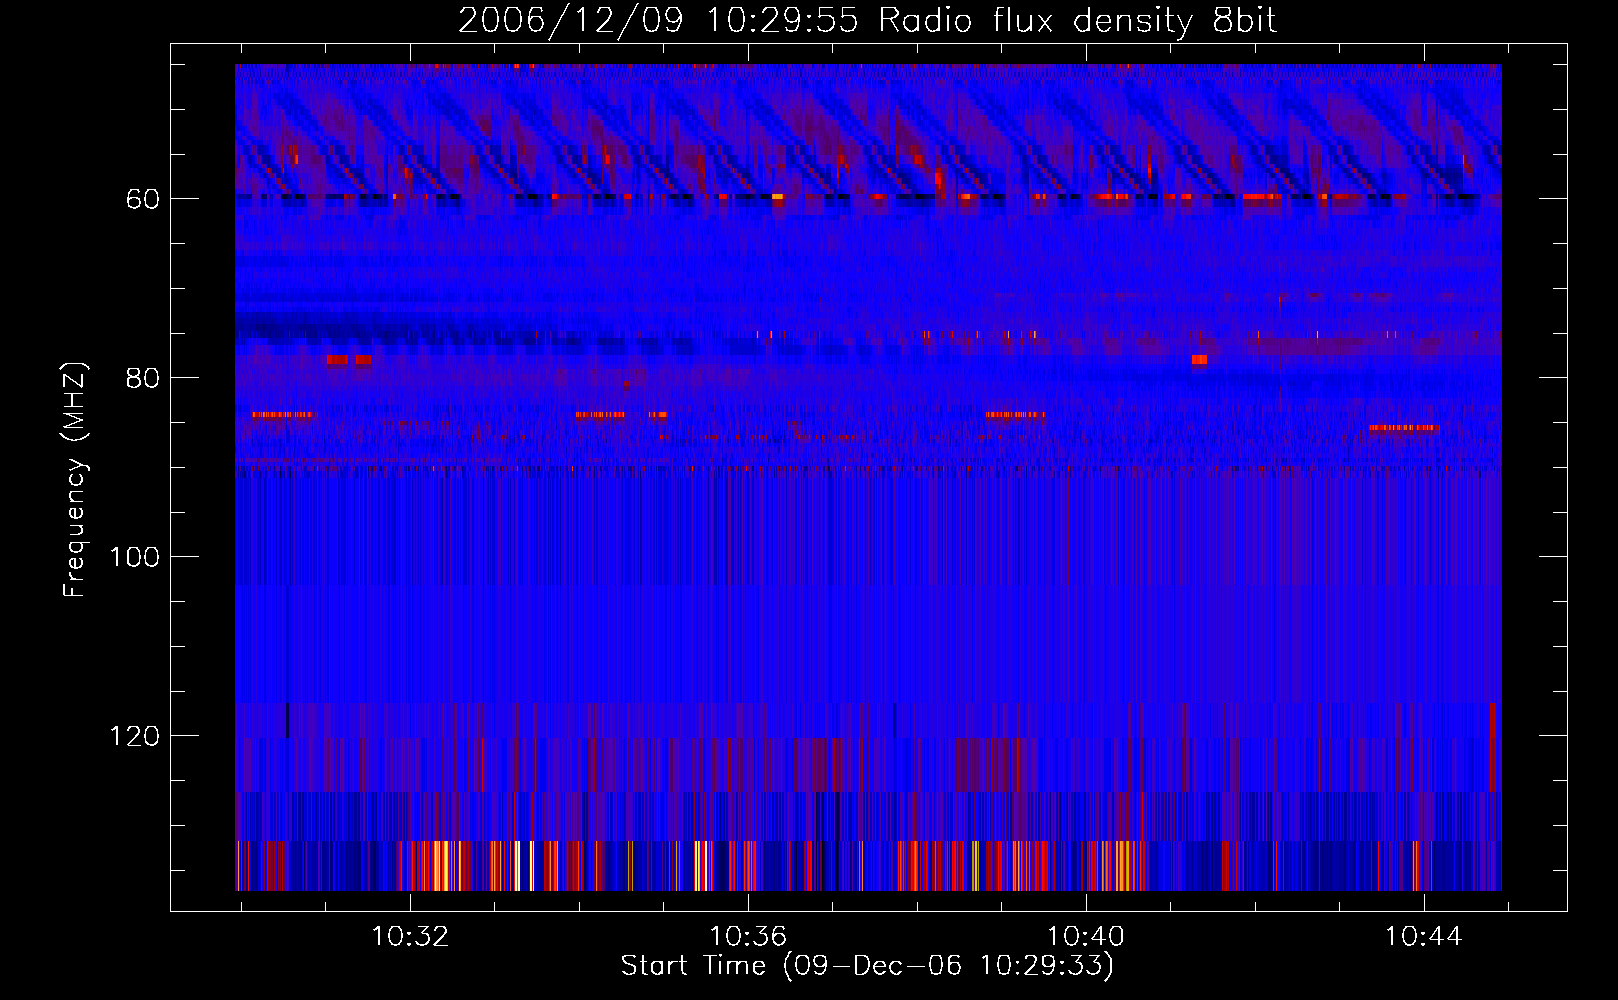Image resolution: width=1618 pixels, height=1000 pixels.
Task: Click the 100 frequency tick label
Action: (135, 557)
